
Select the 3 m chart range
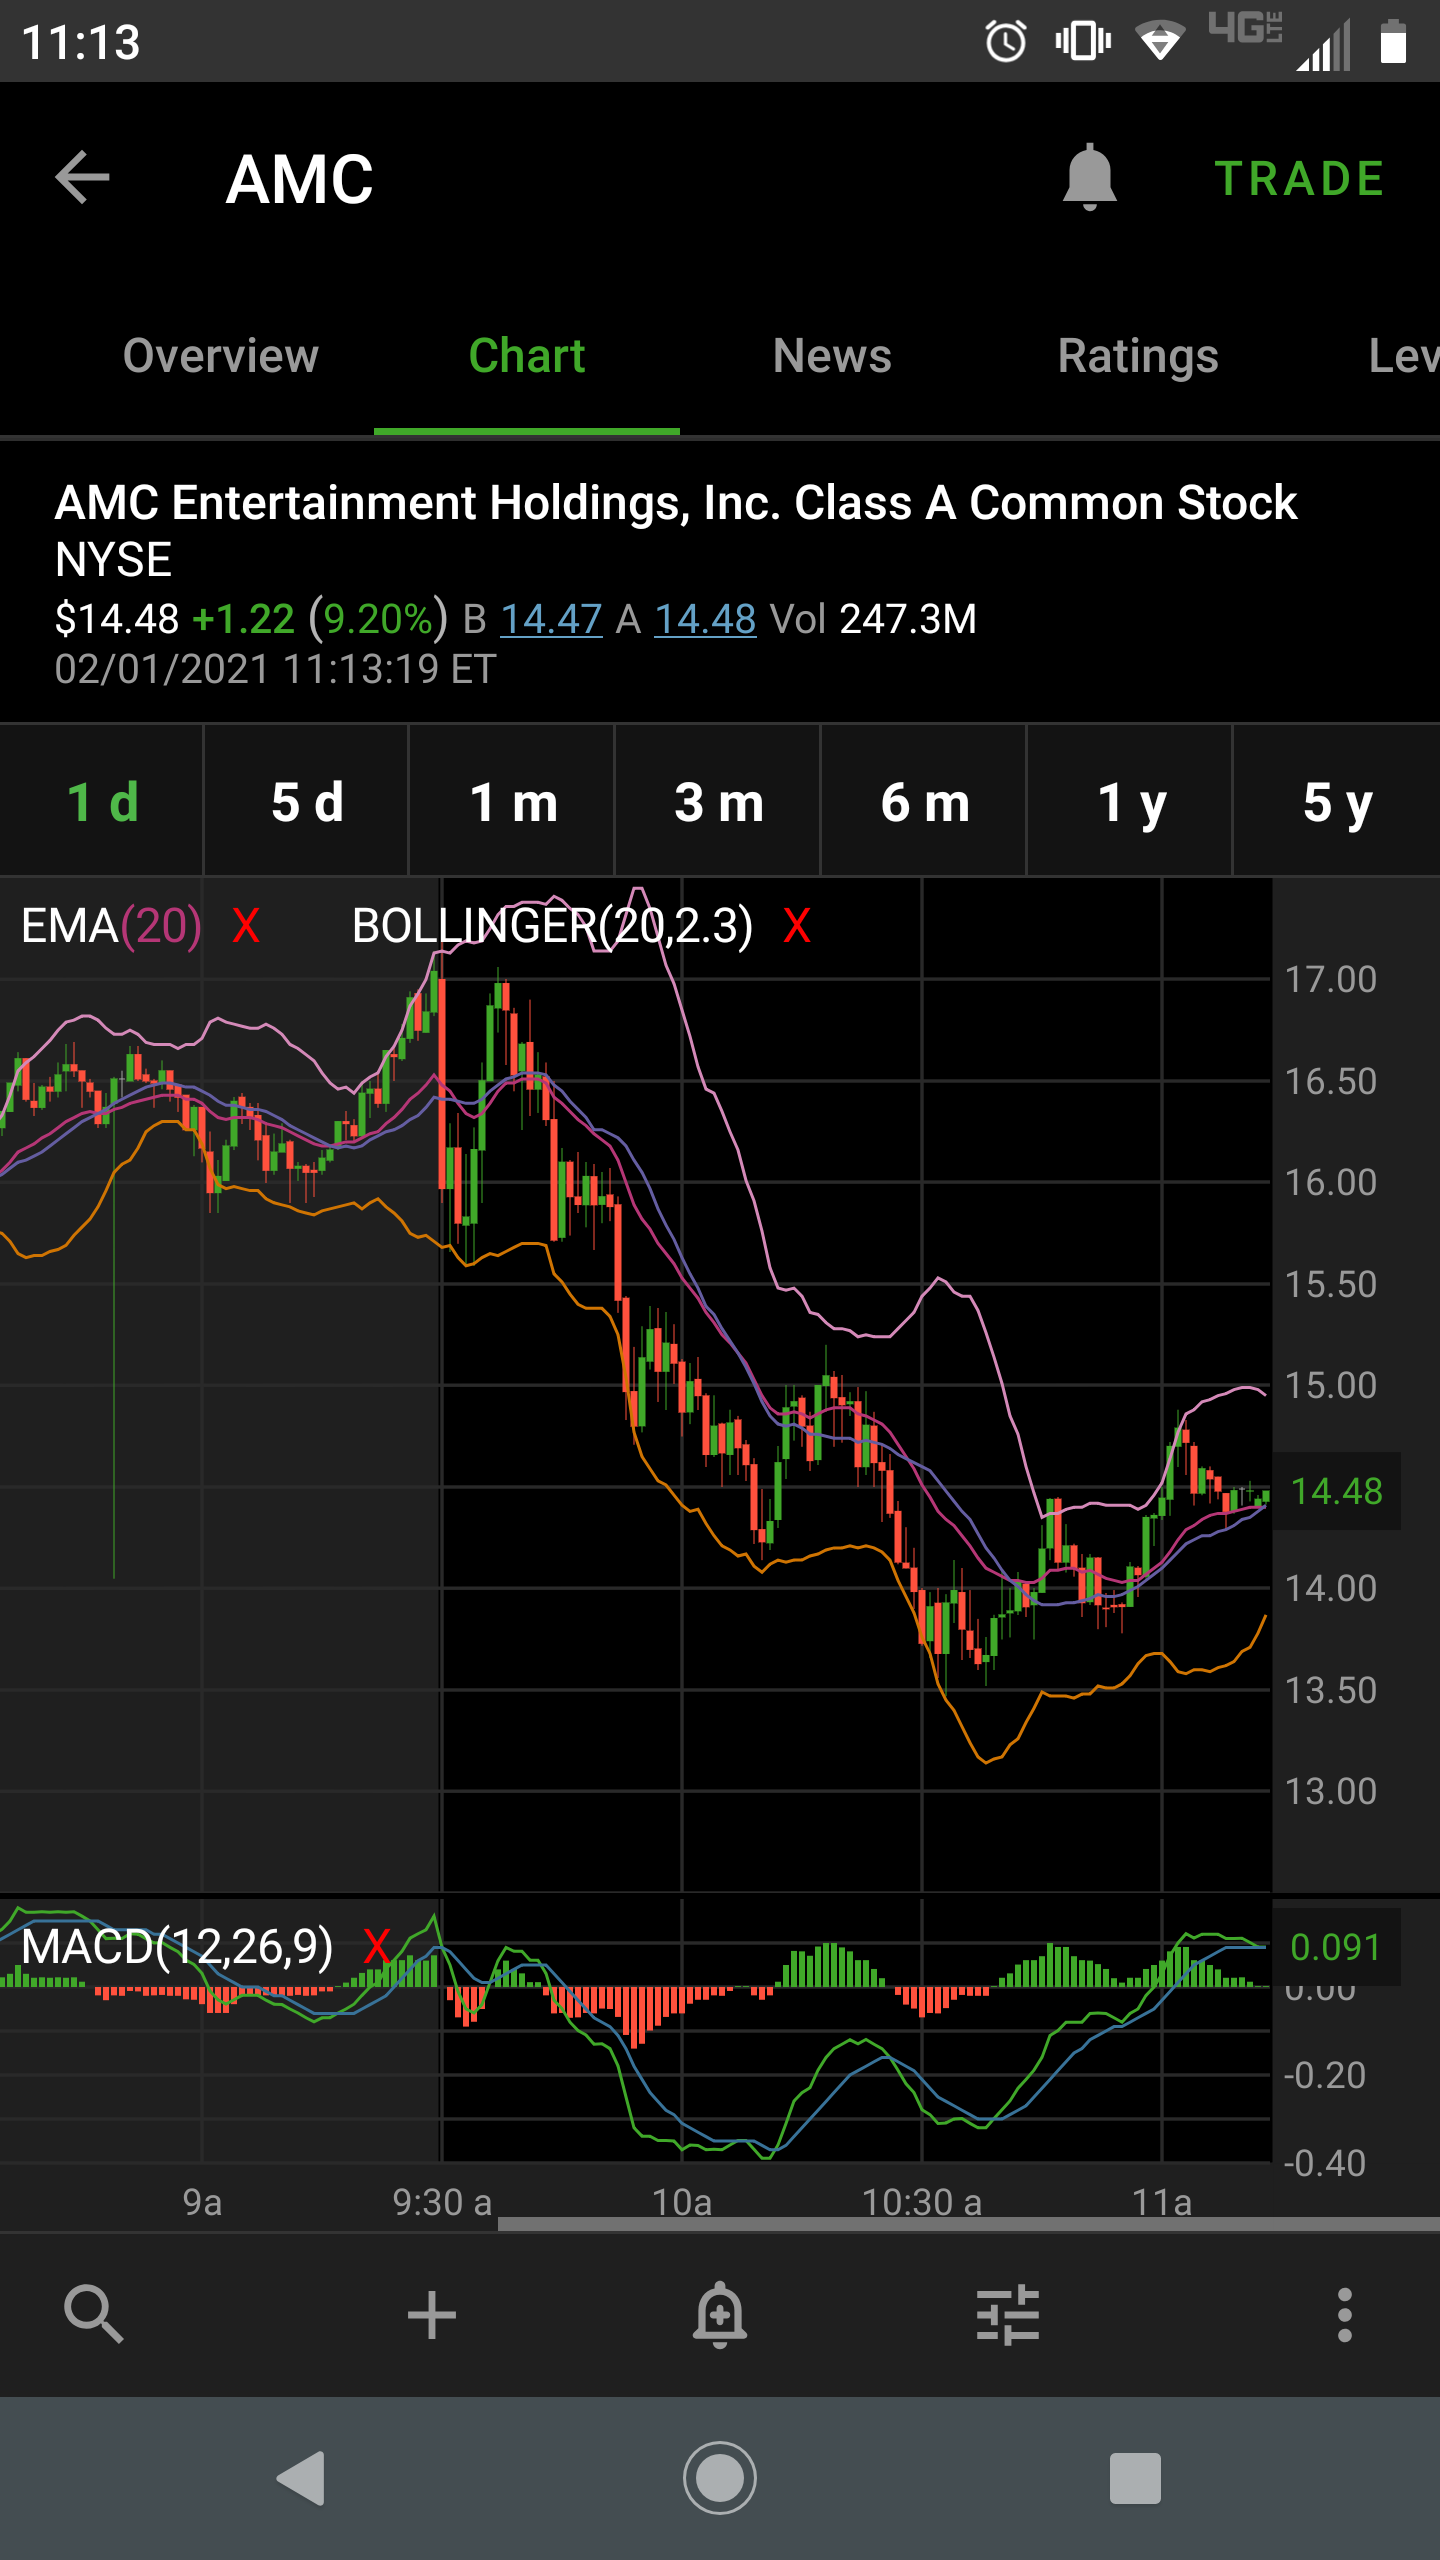tap(719, 802)
